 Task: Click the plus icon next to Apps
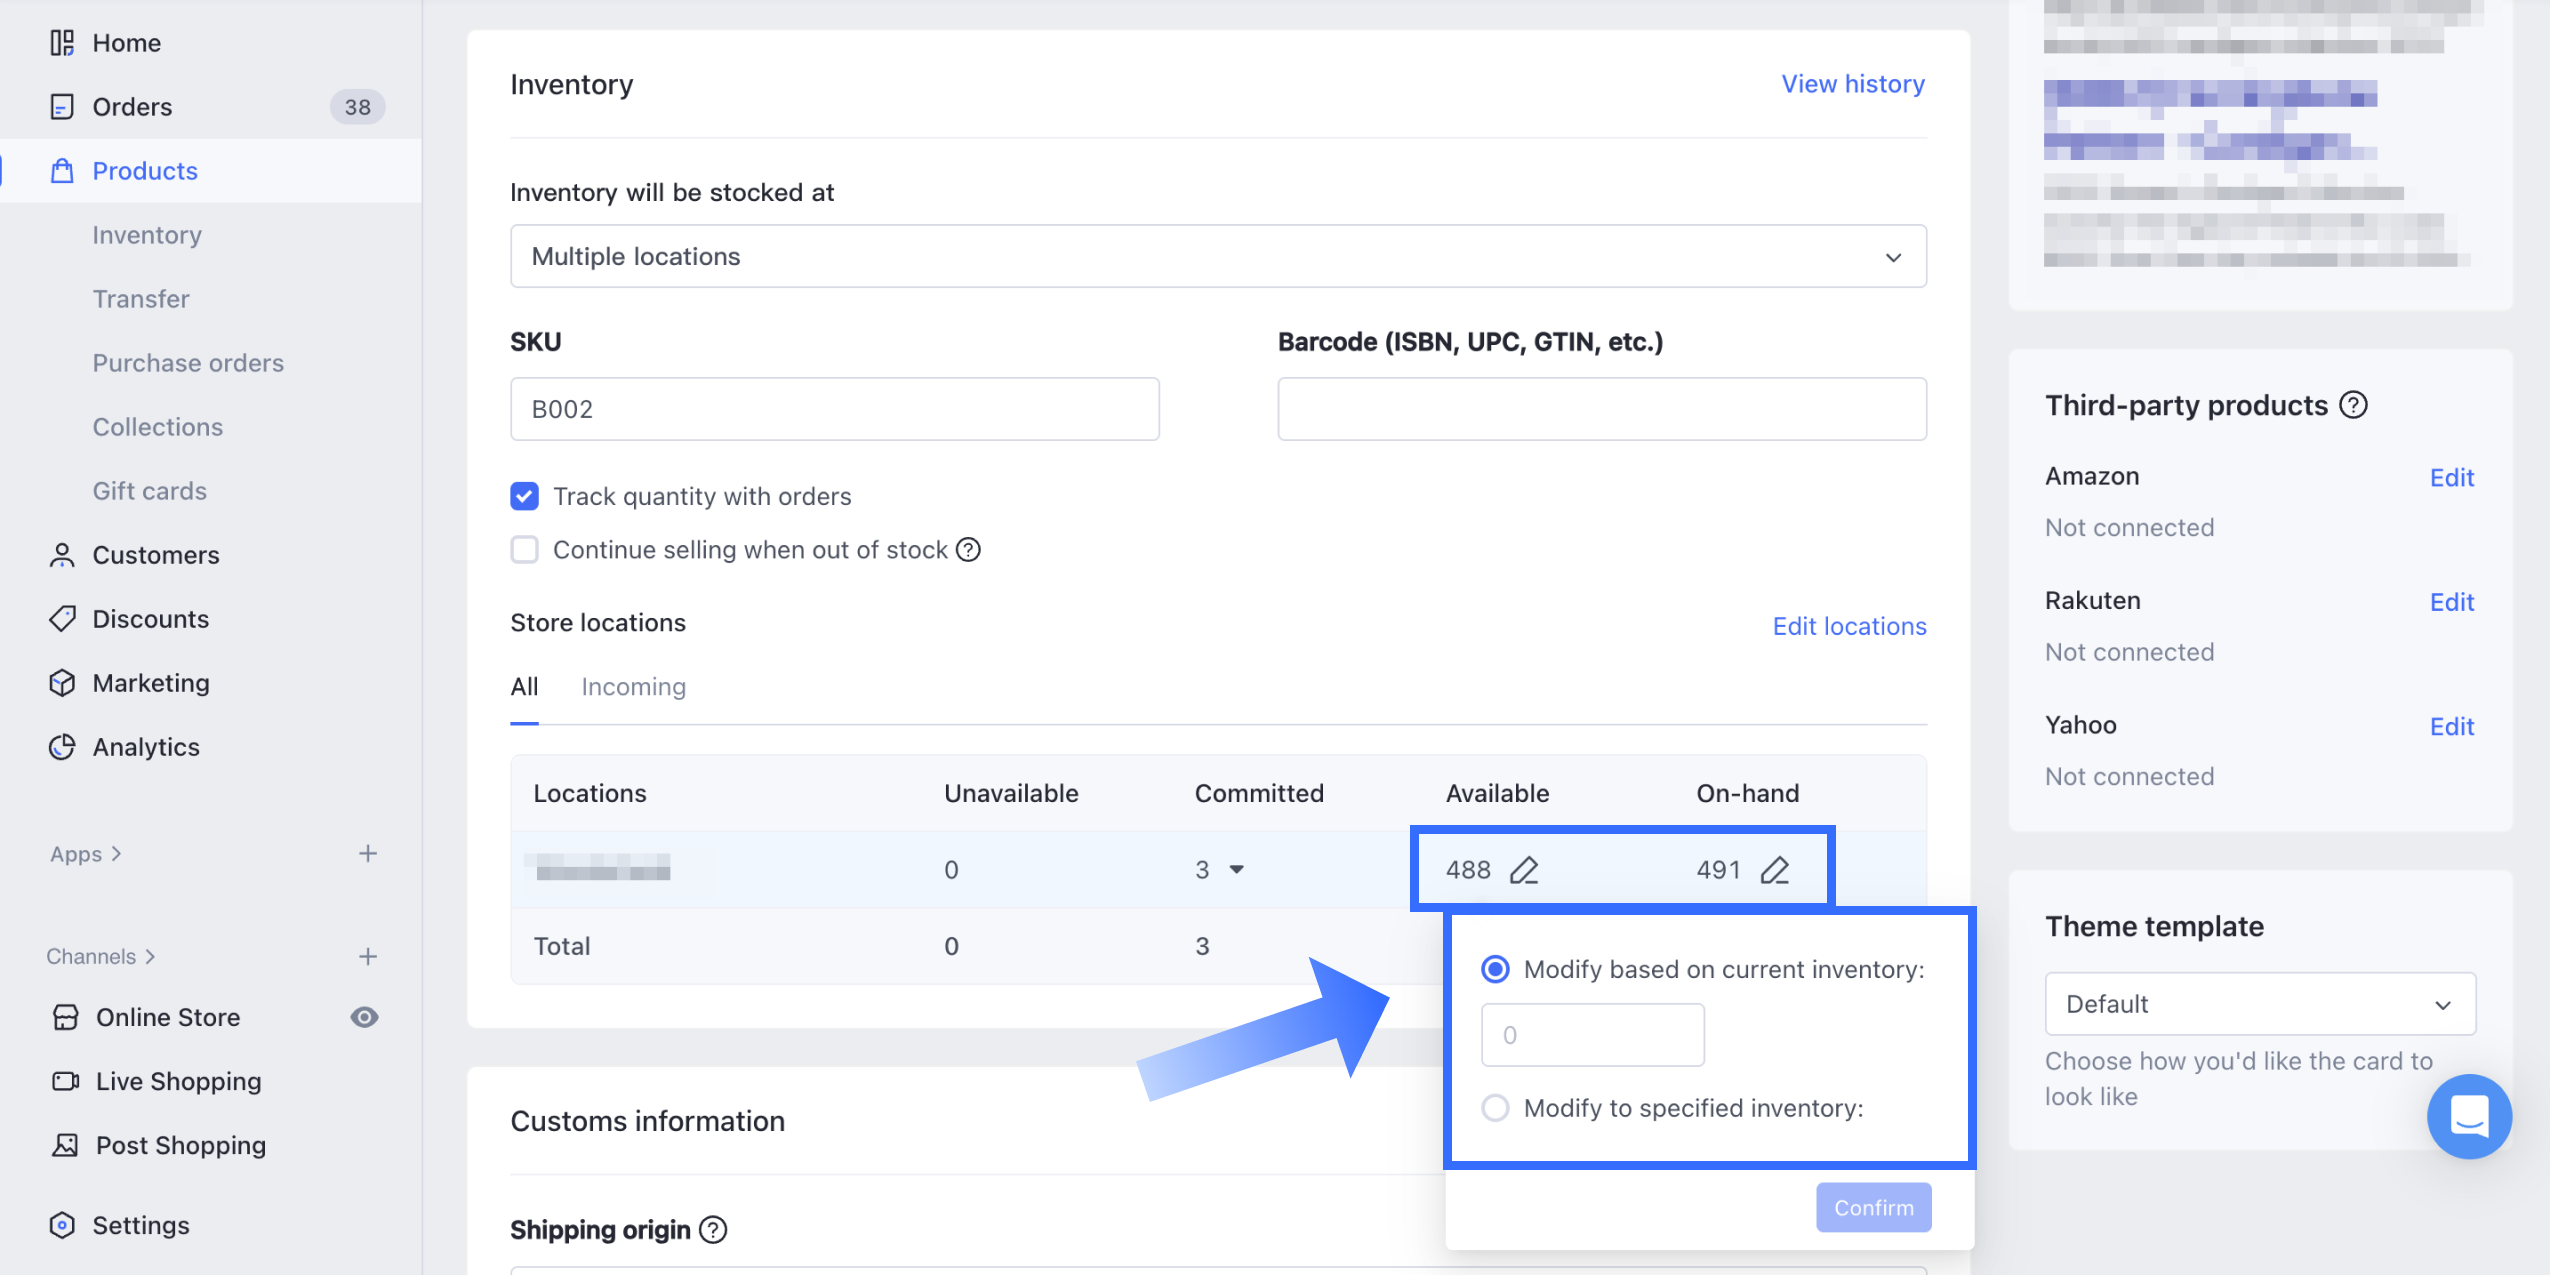(368, 853)
